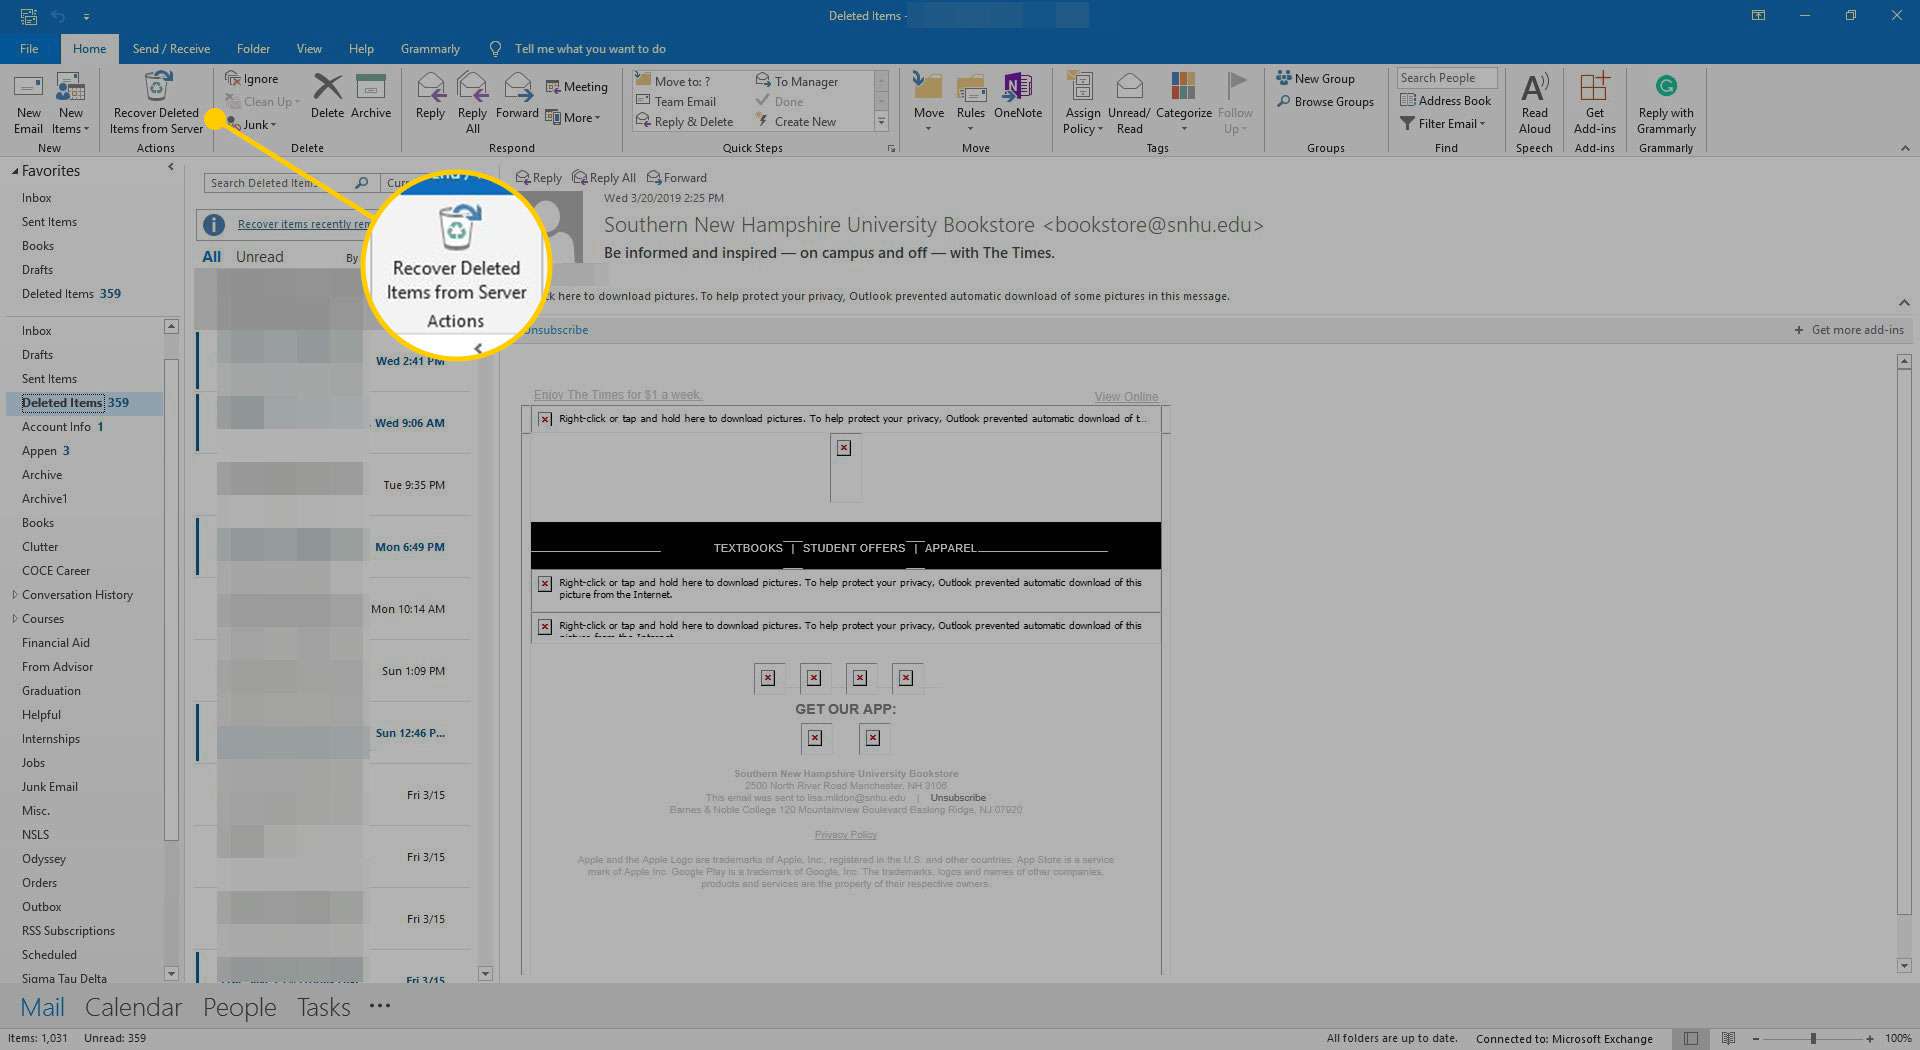
Task: Switch to the View tab
Action: (309, 48)
